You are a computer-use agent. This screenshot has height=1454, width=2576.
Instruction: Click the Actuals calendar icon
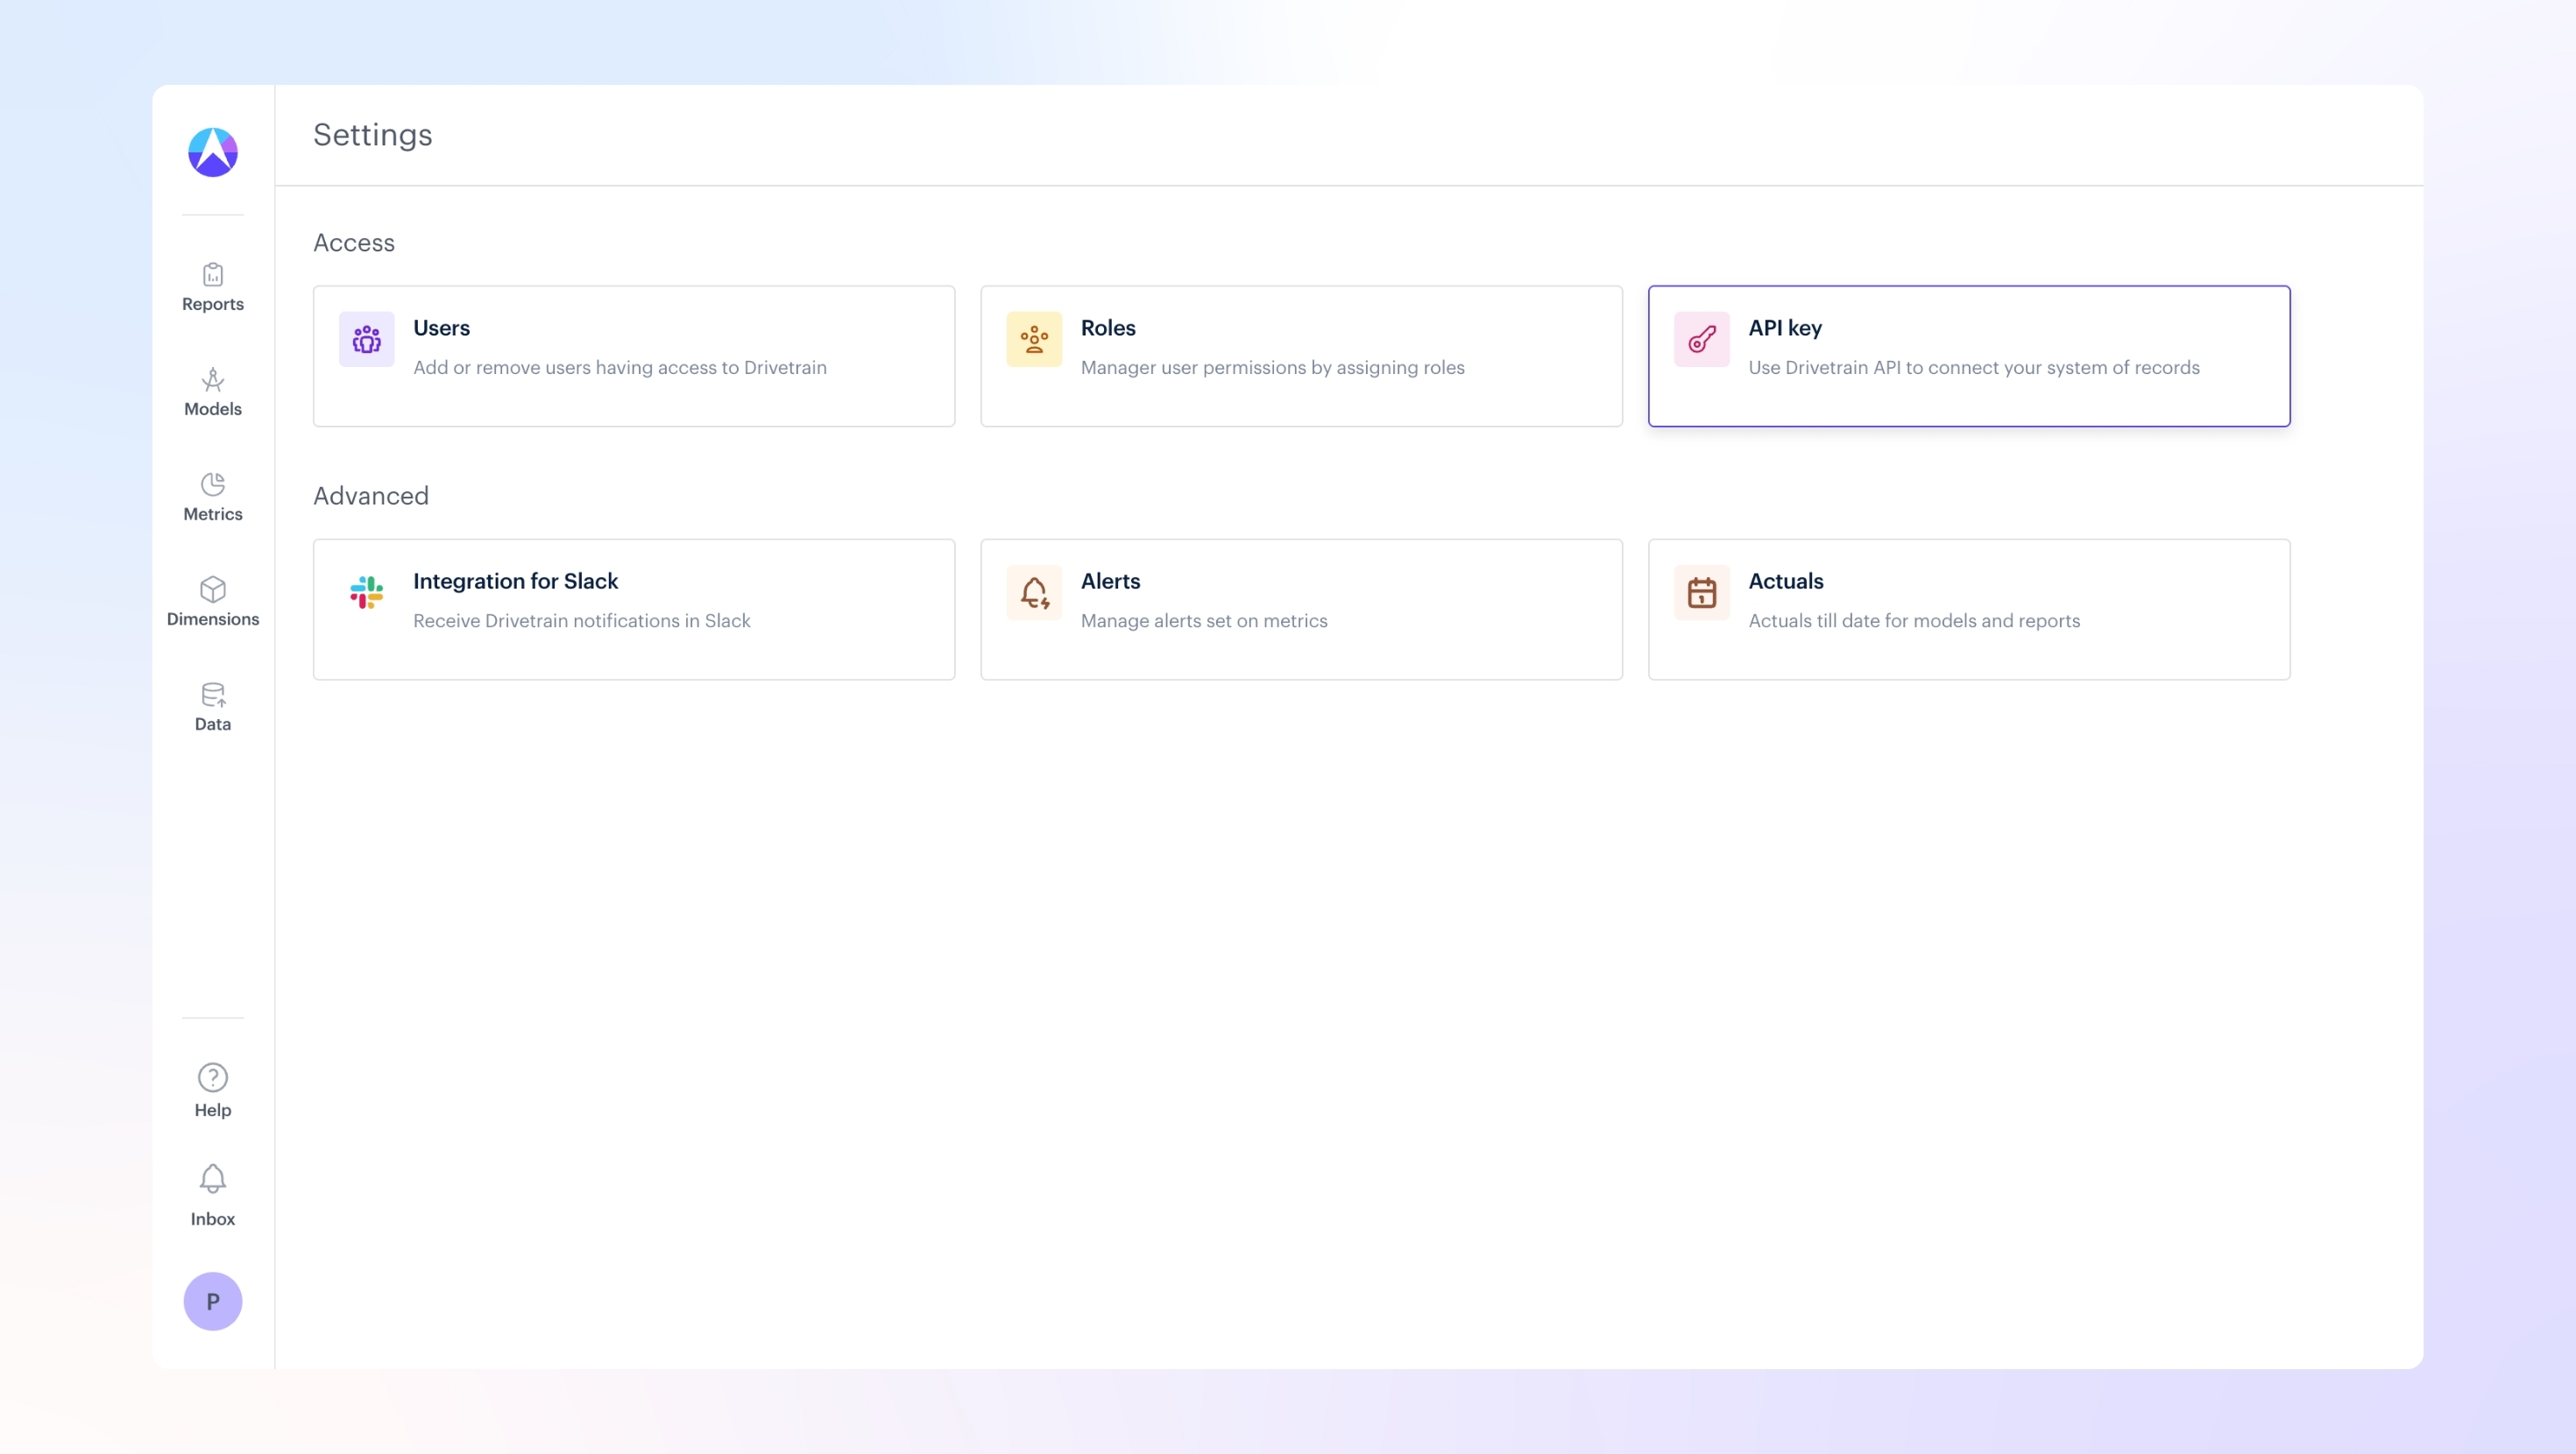[x=1701, y=593]
